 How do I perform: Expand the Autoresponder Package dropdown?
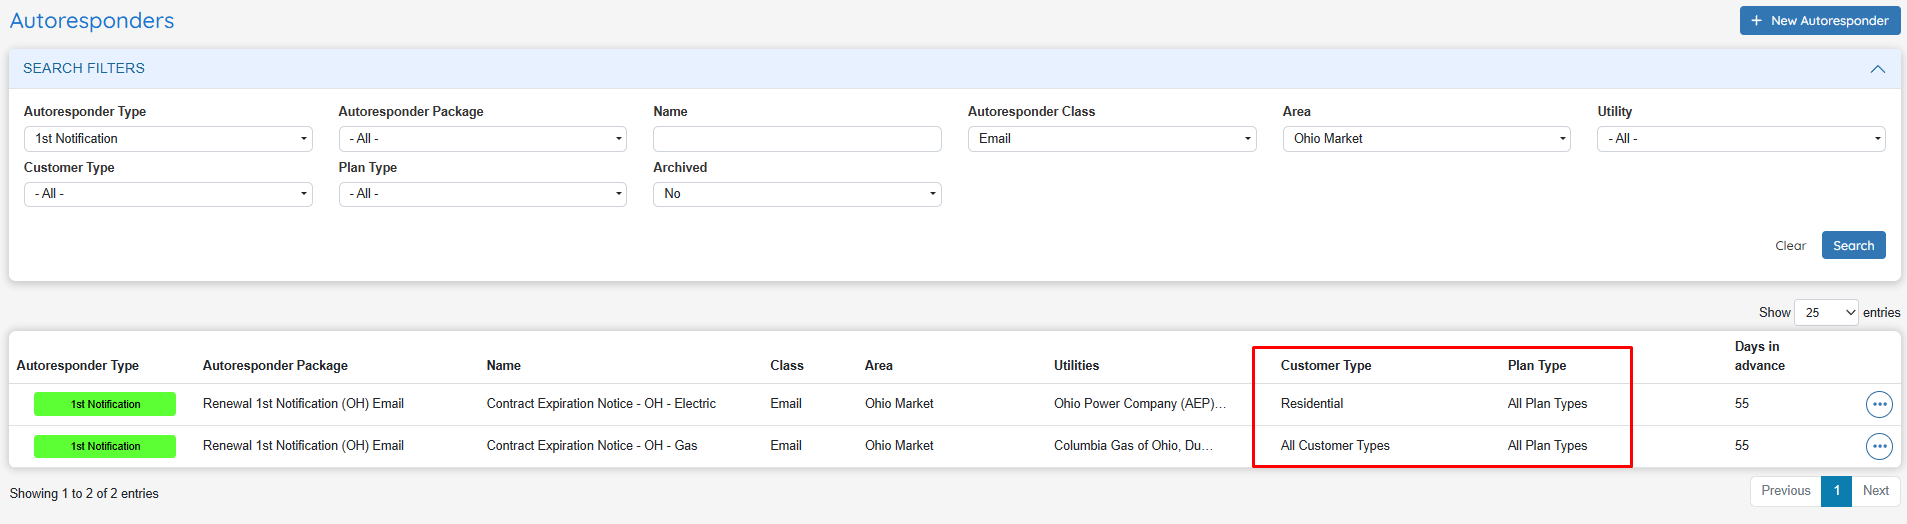click(482, 139)
